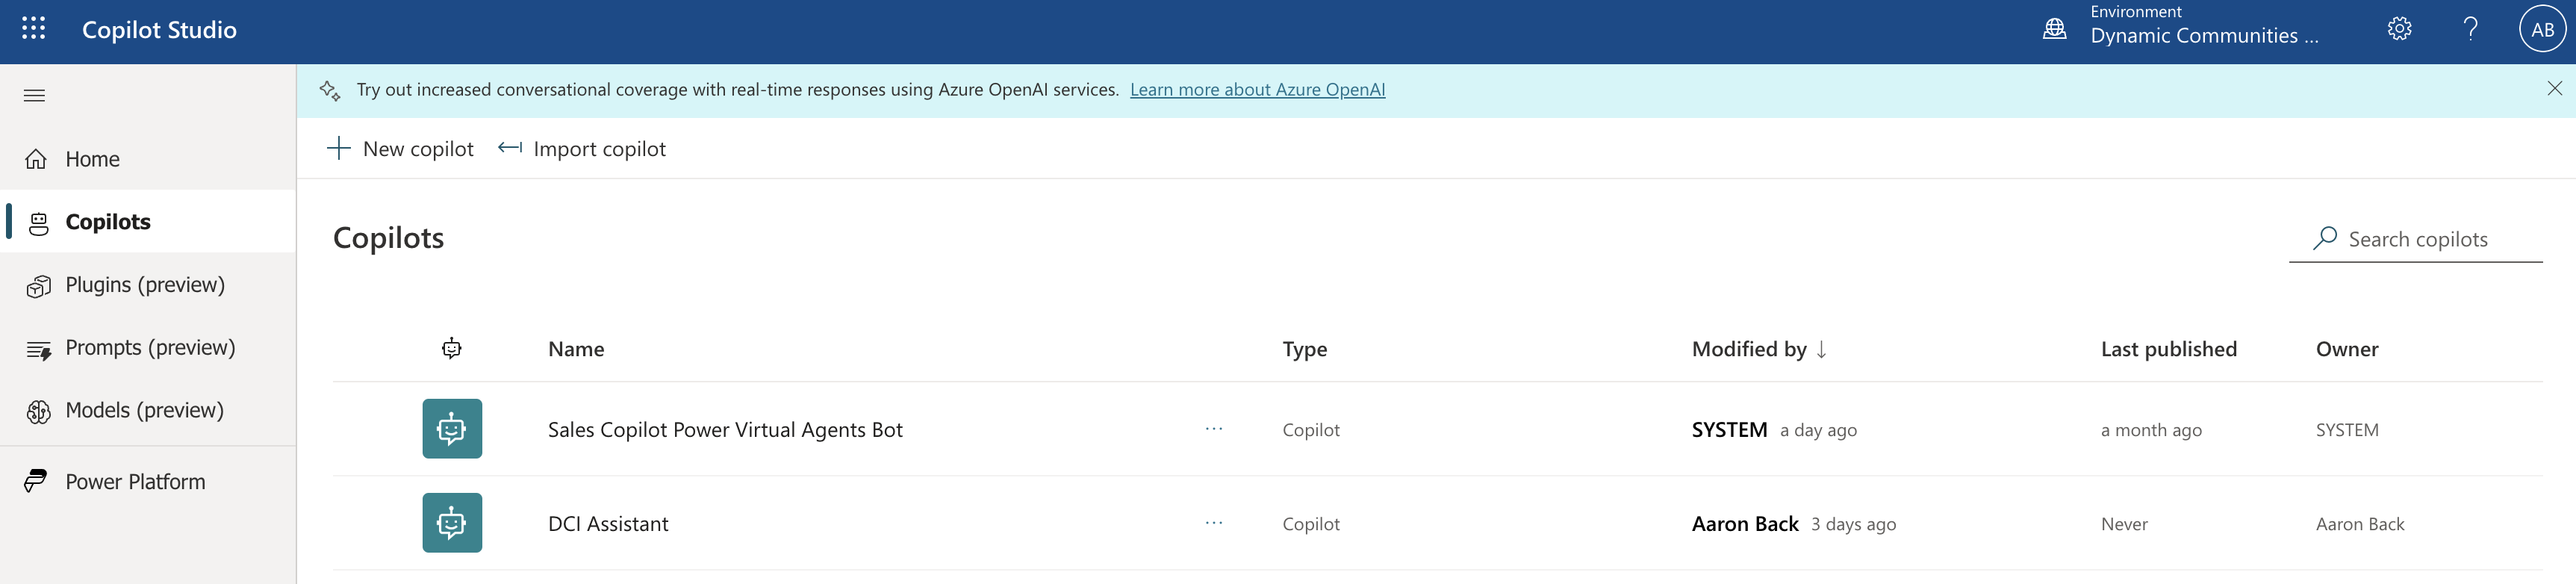
Task: Open the app launcher waffle icon
Action: tap(34, 29)
